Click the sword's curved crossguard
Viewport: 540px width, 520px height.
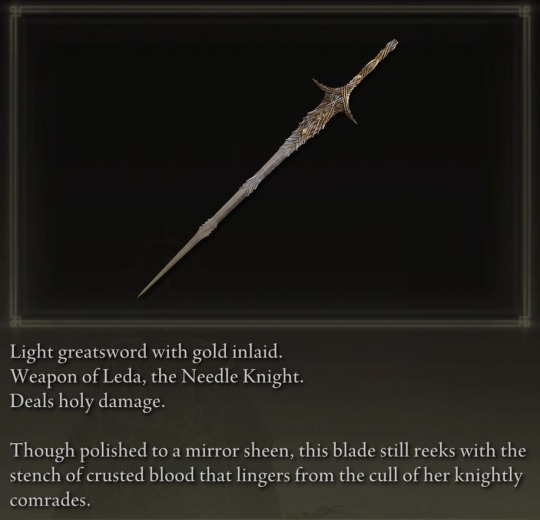[336, 100]
